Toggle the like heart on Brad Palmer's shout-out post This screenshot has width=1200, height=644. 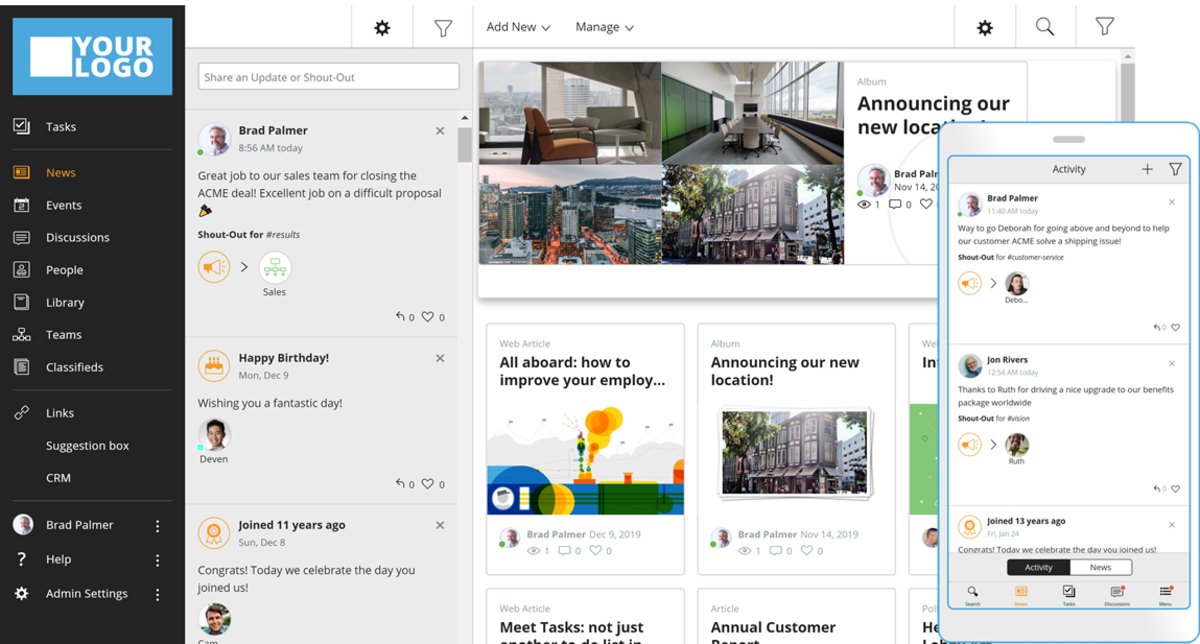(430, 316)
